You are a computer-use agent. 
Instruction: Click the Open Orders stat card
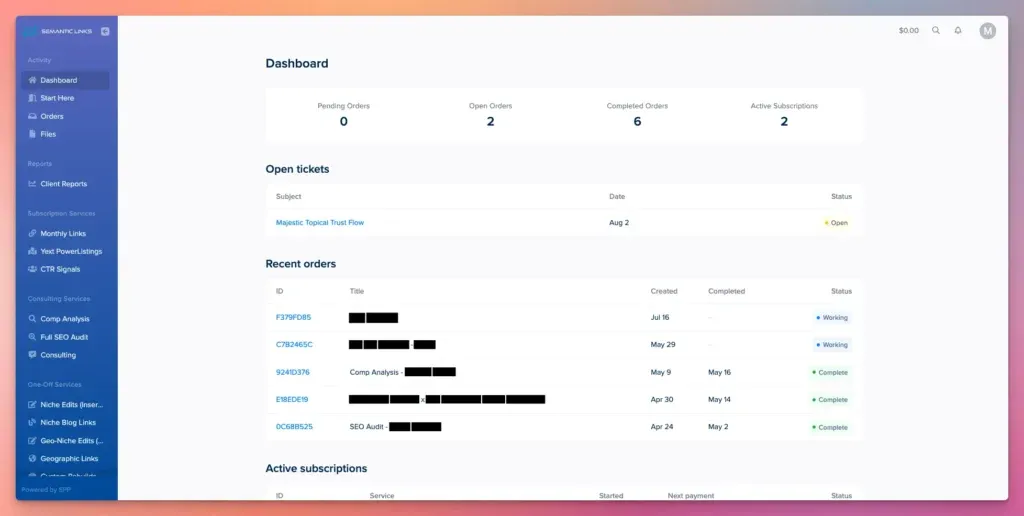tap(490, 115)
